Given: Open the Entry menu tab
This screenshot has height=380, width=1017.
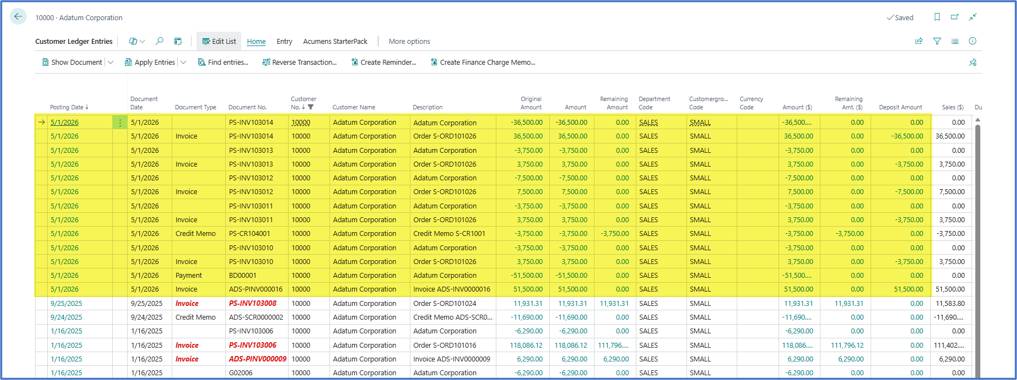Looking at the screenshot, I should [x=284, y=41].
